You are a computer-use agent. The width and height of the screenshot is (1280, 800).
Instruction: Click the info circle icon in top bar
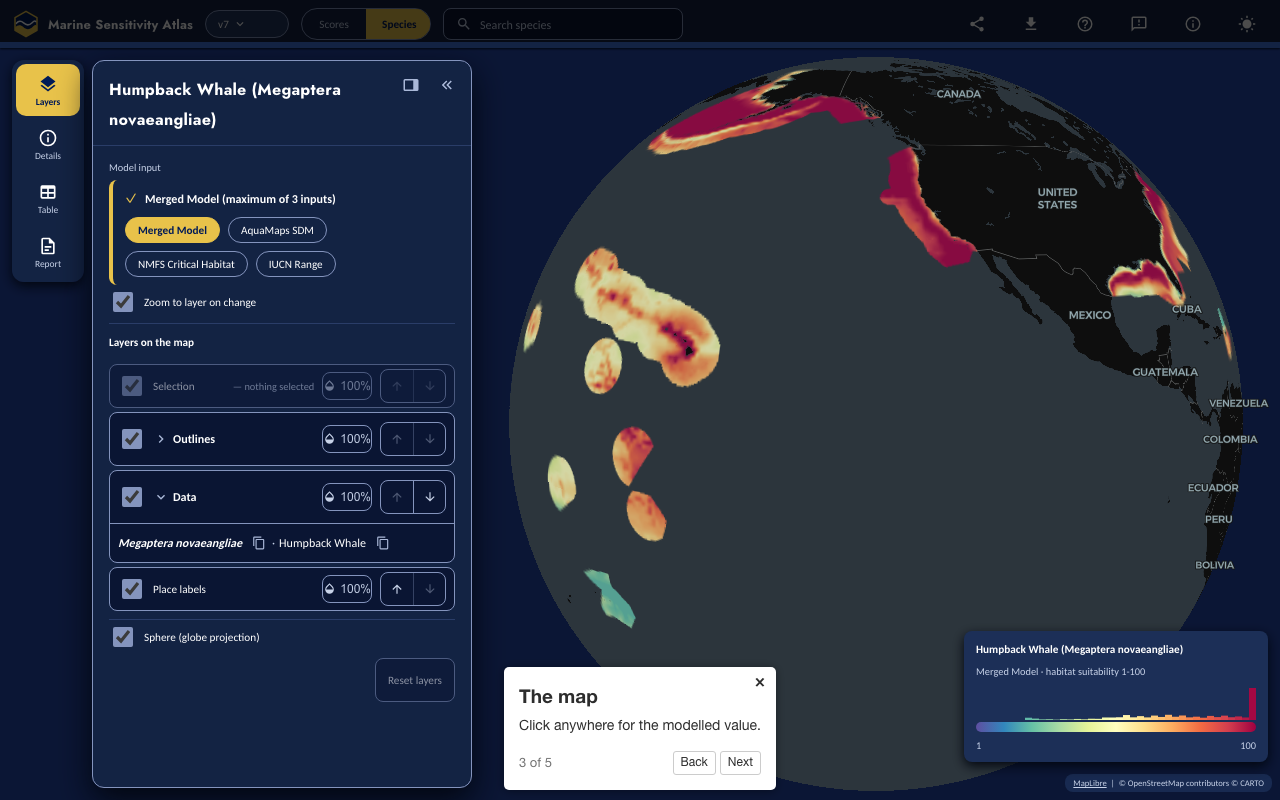coord(1193,24)
